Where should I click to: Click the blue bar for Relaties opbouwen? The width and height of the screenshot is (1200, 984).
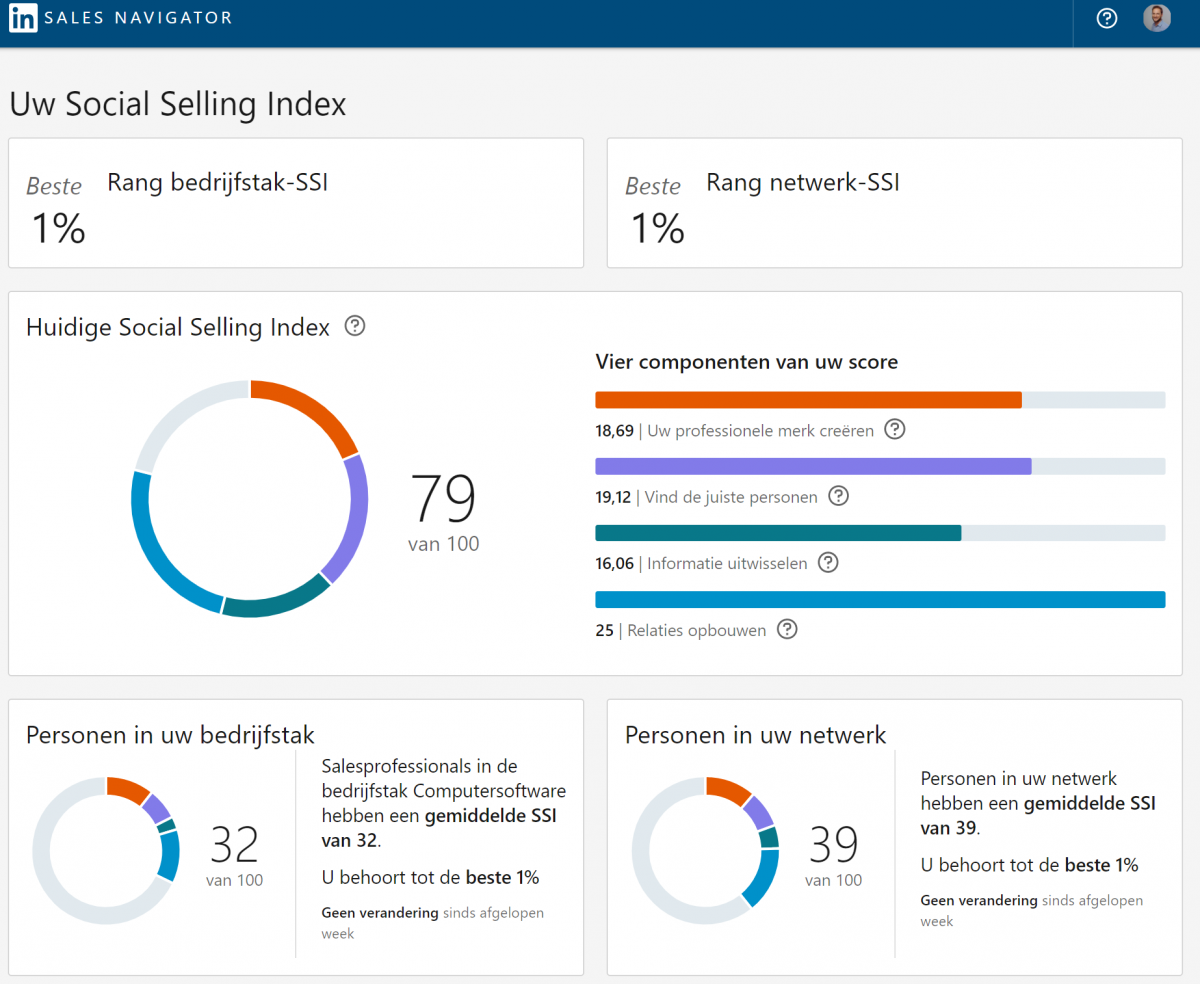click(x=880, y=600)
